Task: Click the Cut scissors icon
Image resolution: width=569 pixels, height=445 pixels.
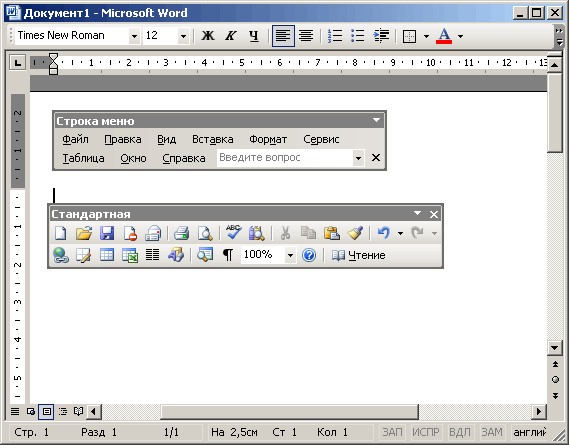Action: [x=286, y=233]
